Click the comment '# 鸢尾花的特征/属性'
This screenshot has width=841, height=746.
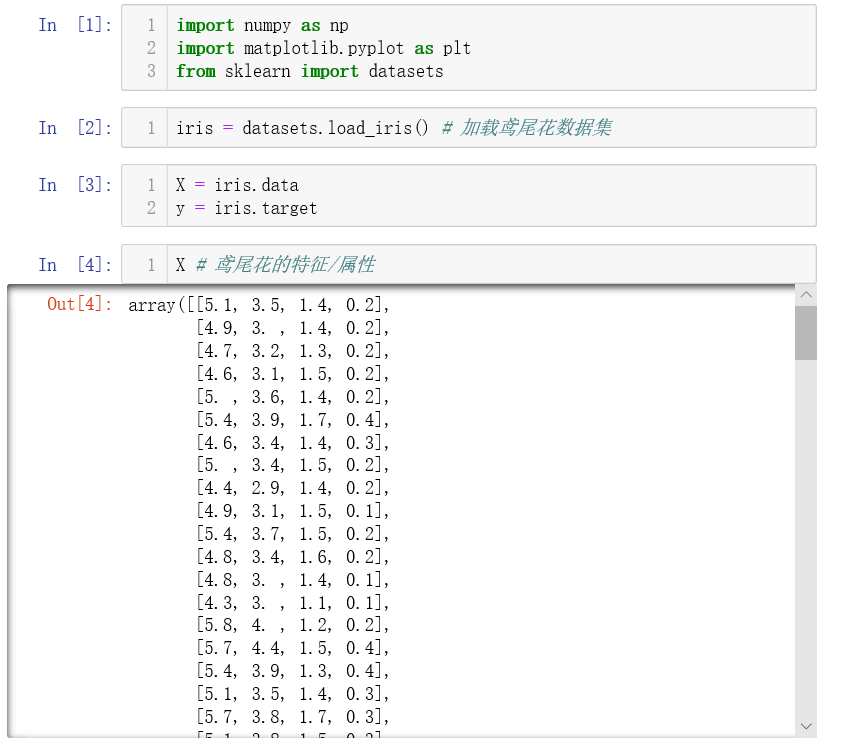[x=285, y=265]
